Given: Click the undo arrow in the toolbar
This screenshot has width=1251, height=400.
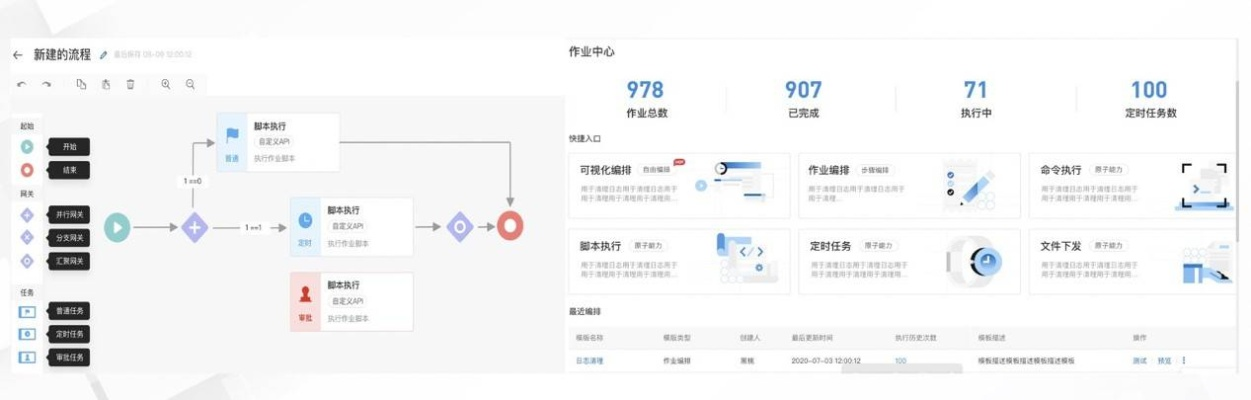Looking at the screenshot, I should [x=22, y=85].
